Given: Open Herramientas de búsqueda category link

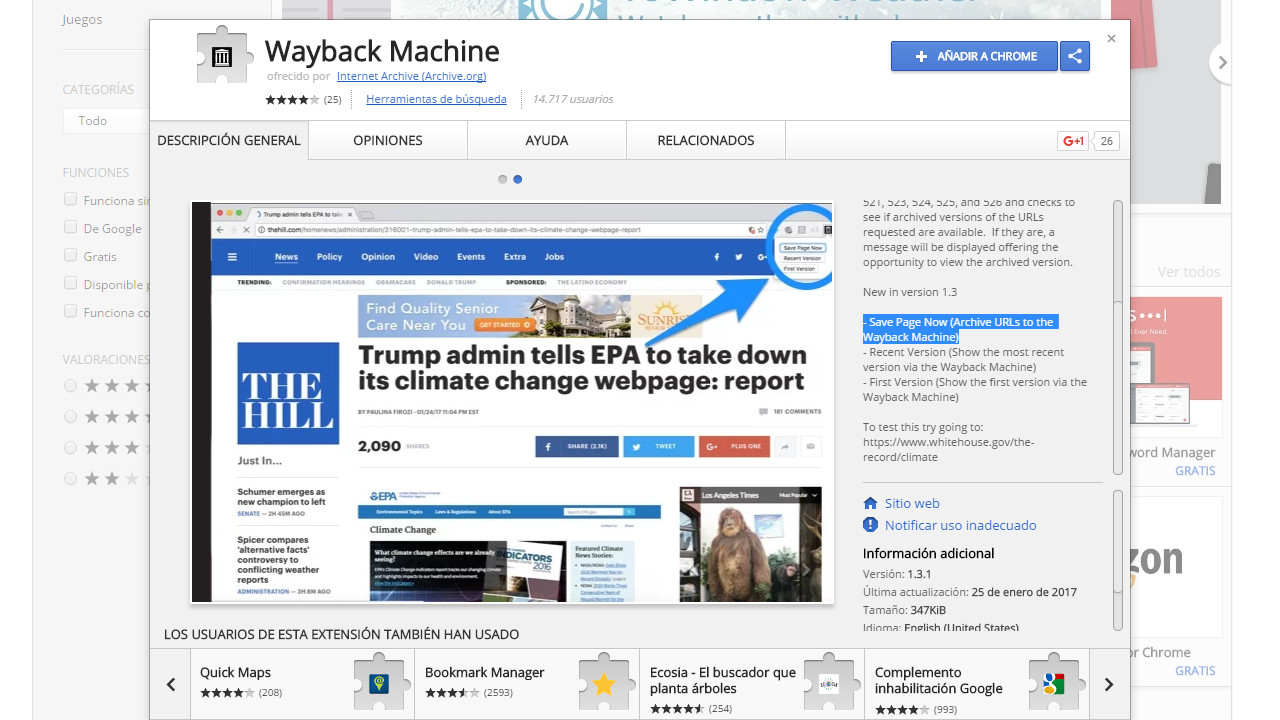Looking at the screenshot, I should point(436,99).
